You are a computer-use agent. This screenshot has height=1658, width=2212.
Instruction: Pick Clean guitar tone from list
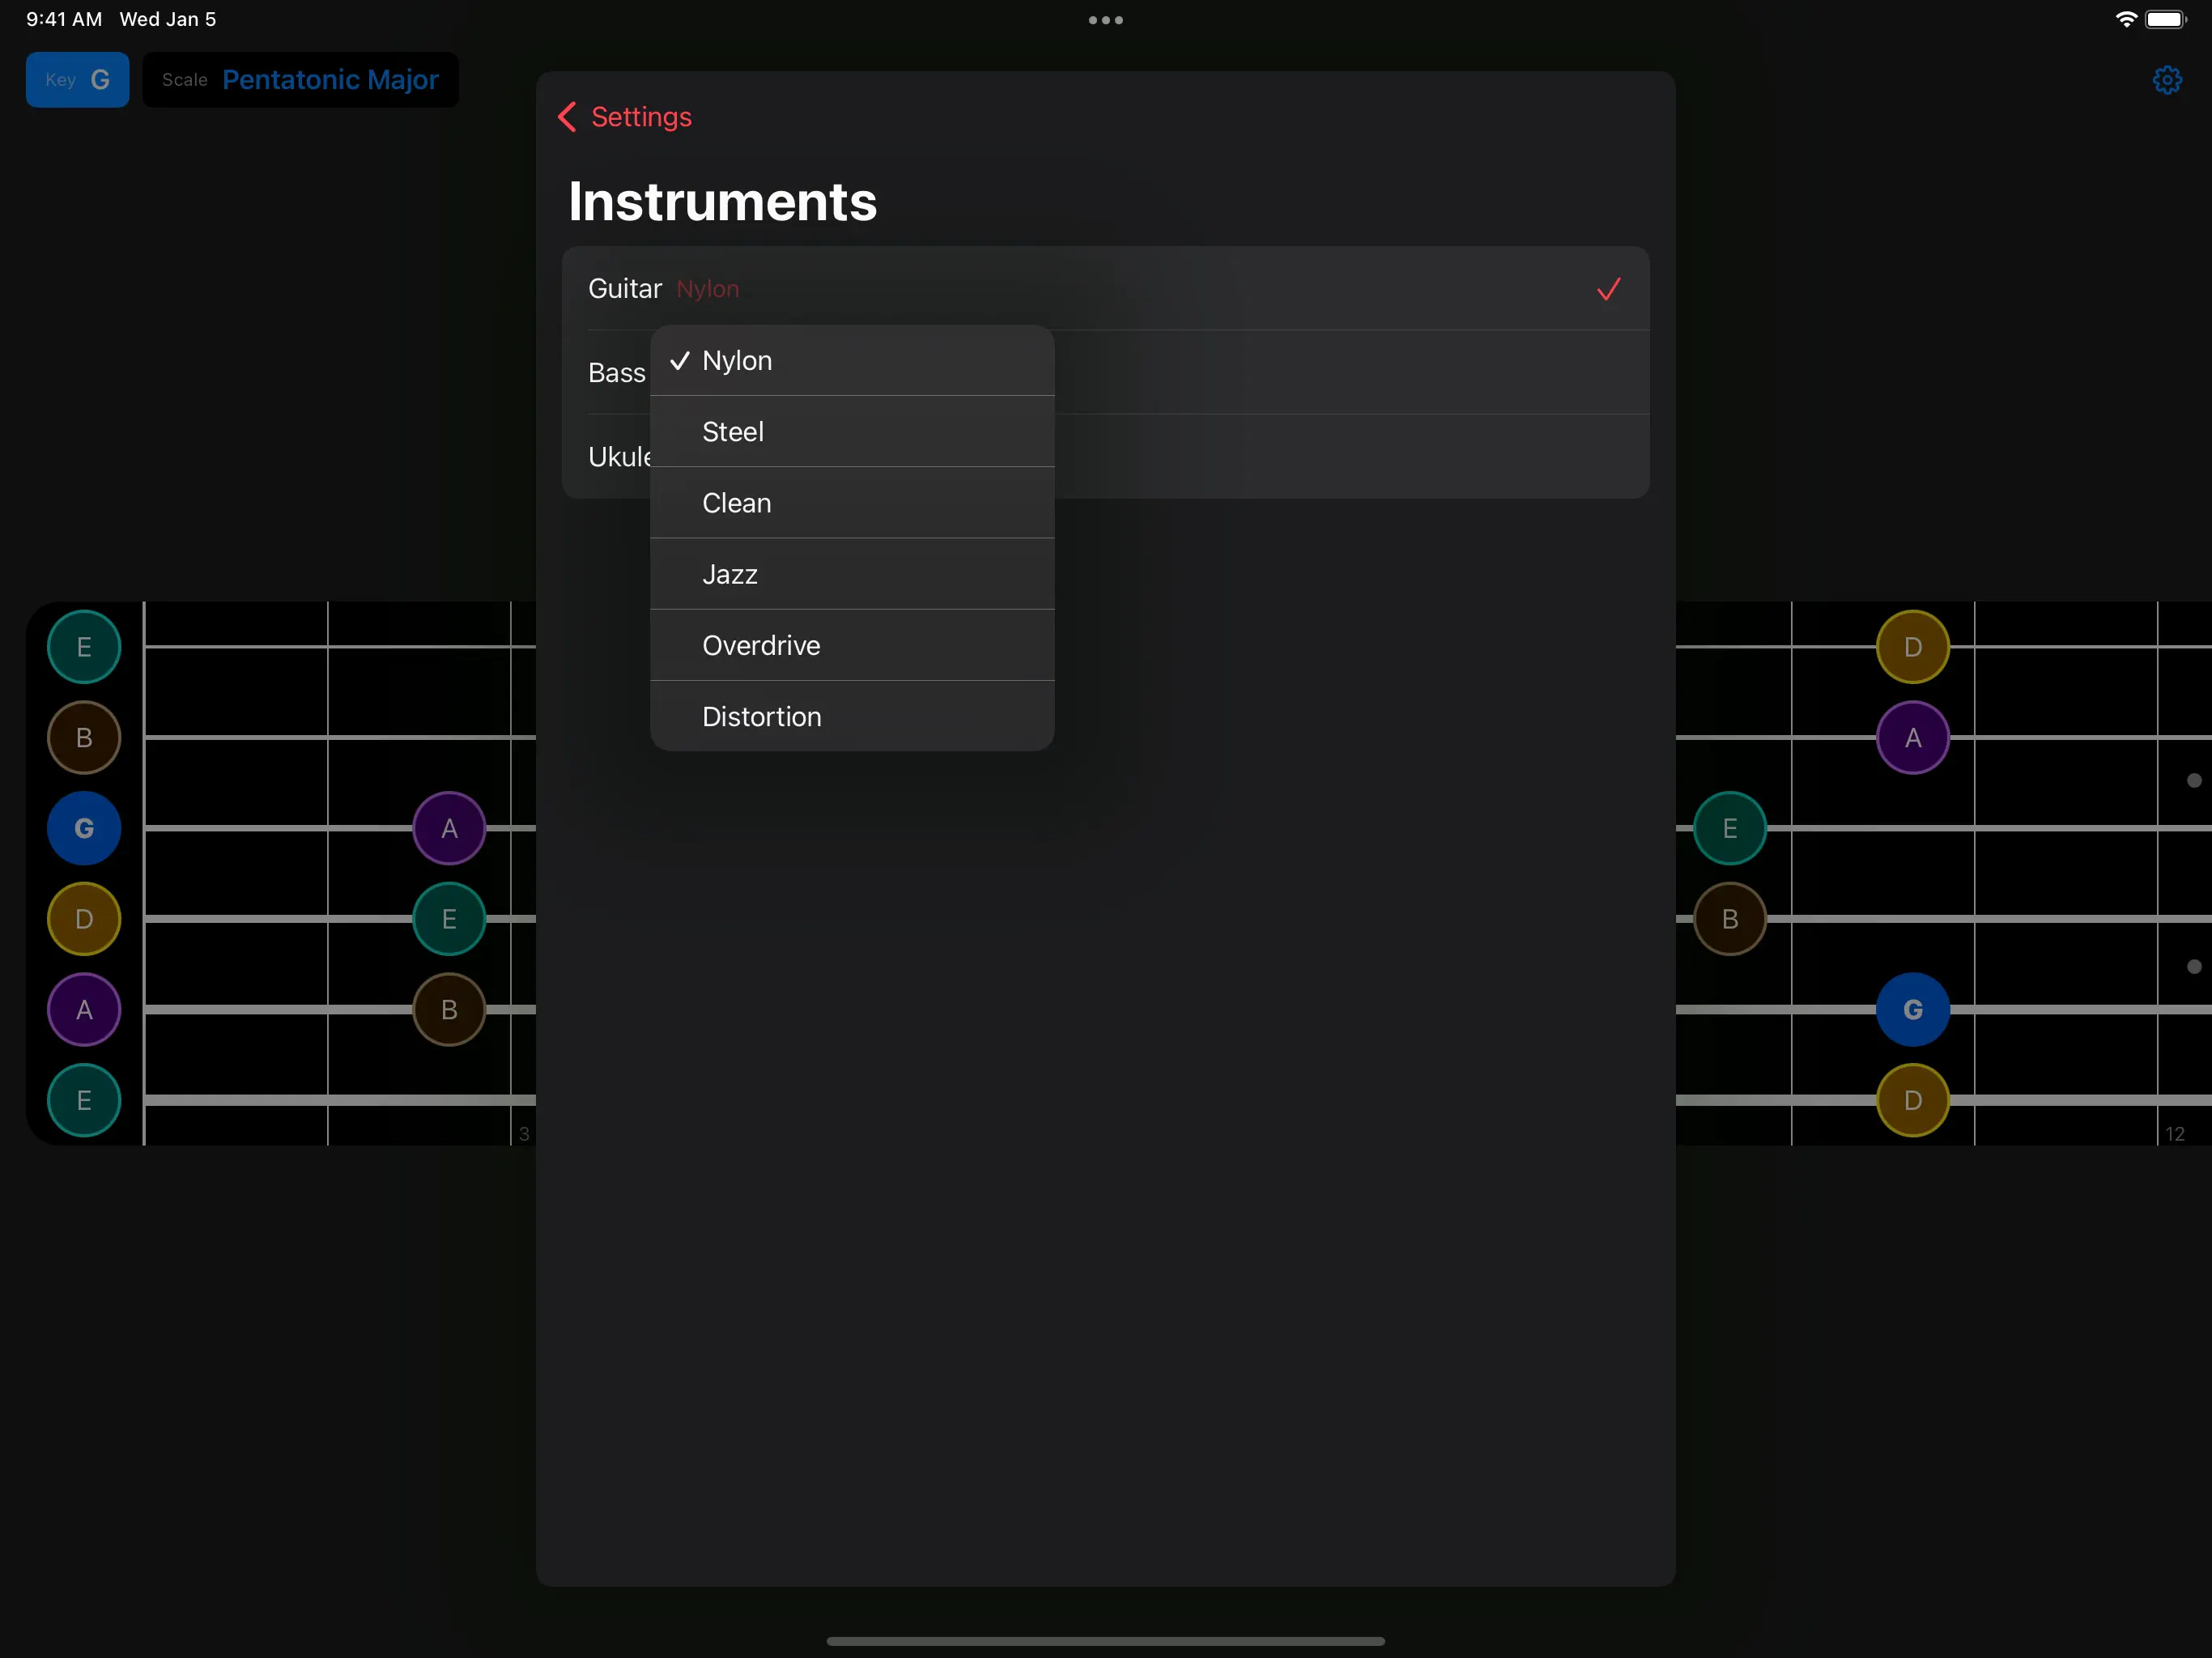[737, 503]
